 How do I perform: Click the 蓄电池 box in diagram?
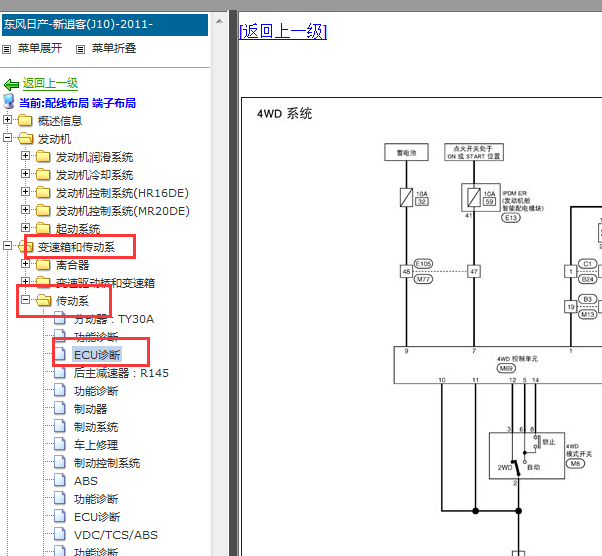406,152
